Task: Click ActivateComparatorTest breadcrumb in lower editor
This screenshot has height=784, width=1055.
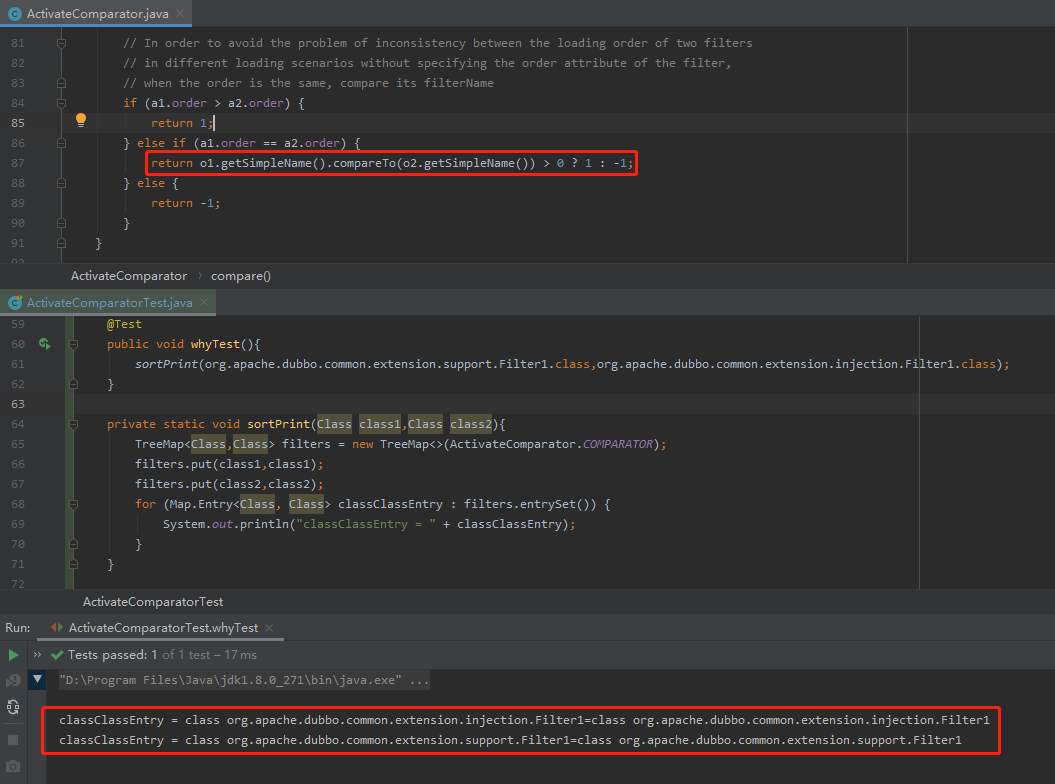Action: point(153,602)
